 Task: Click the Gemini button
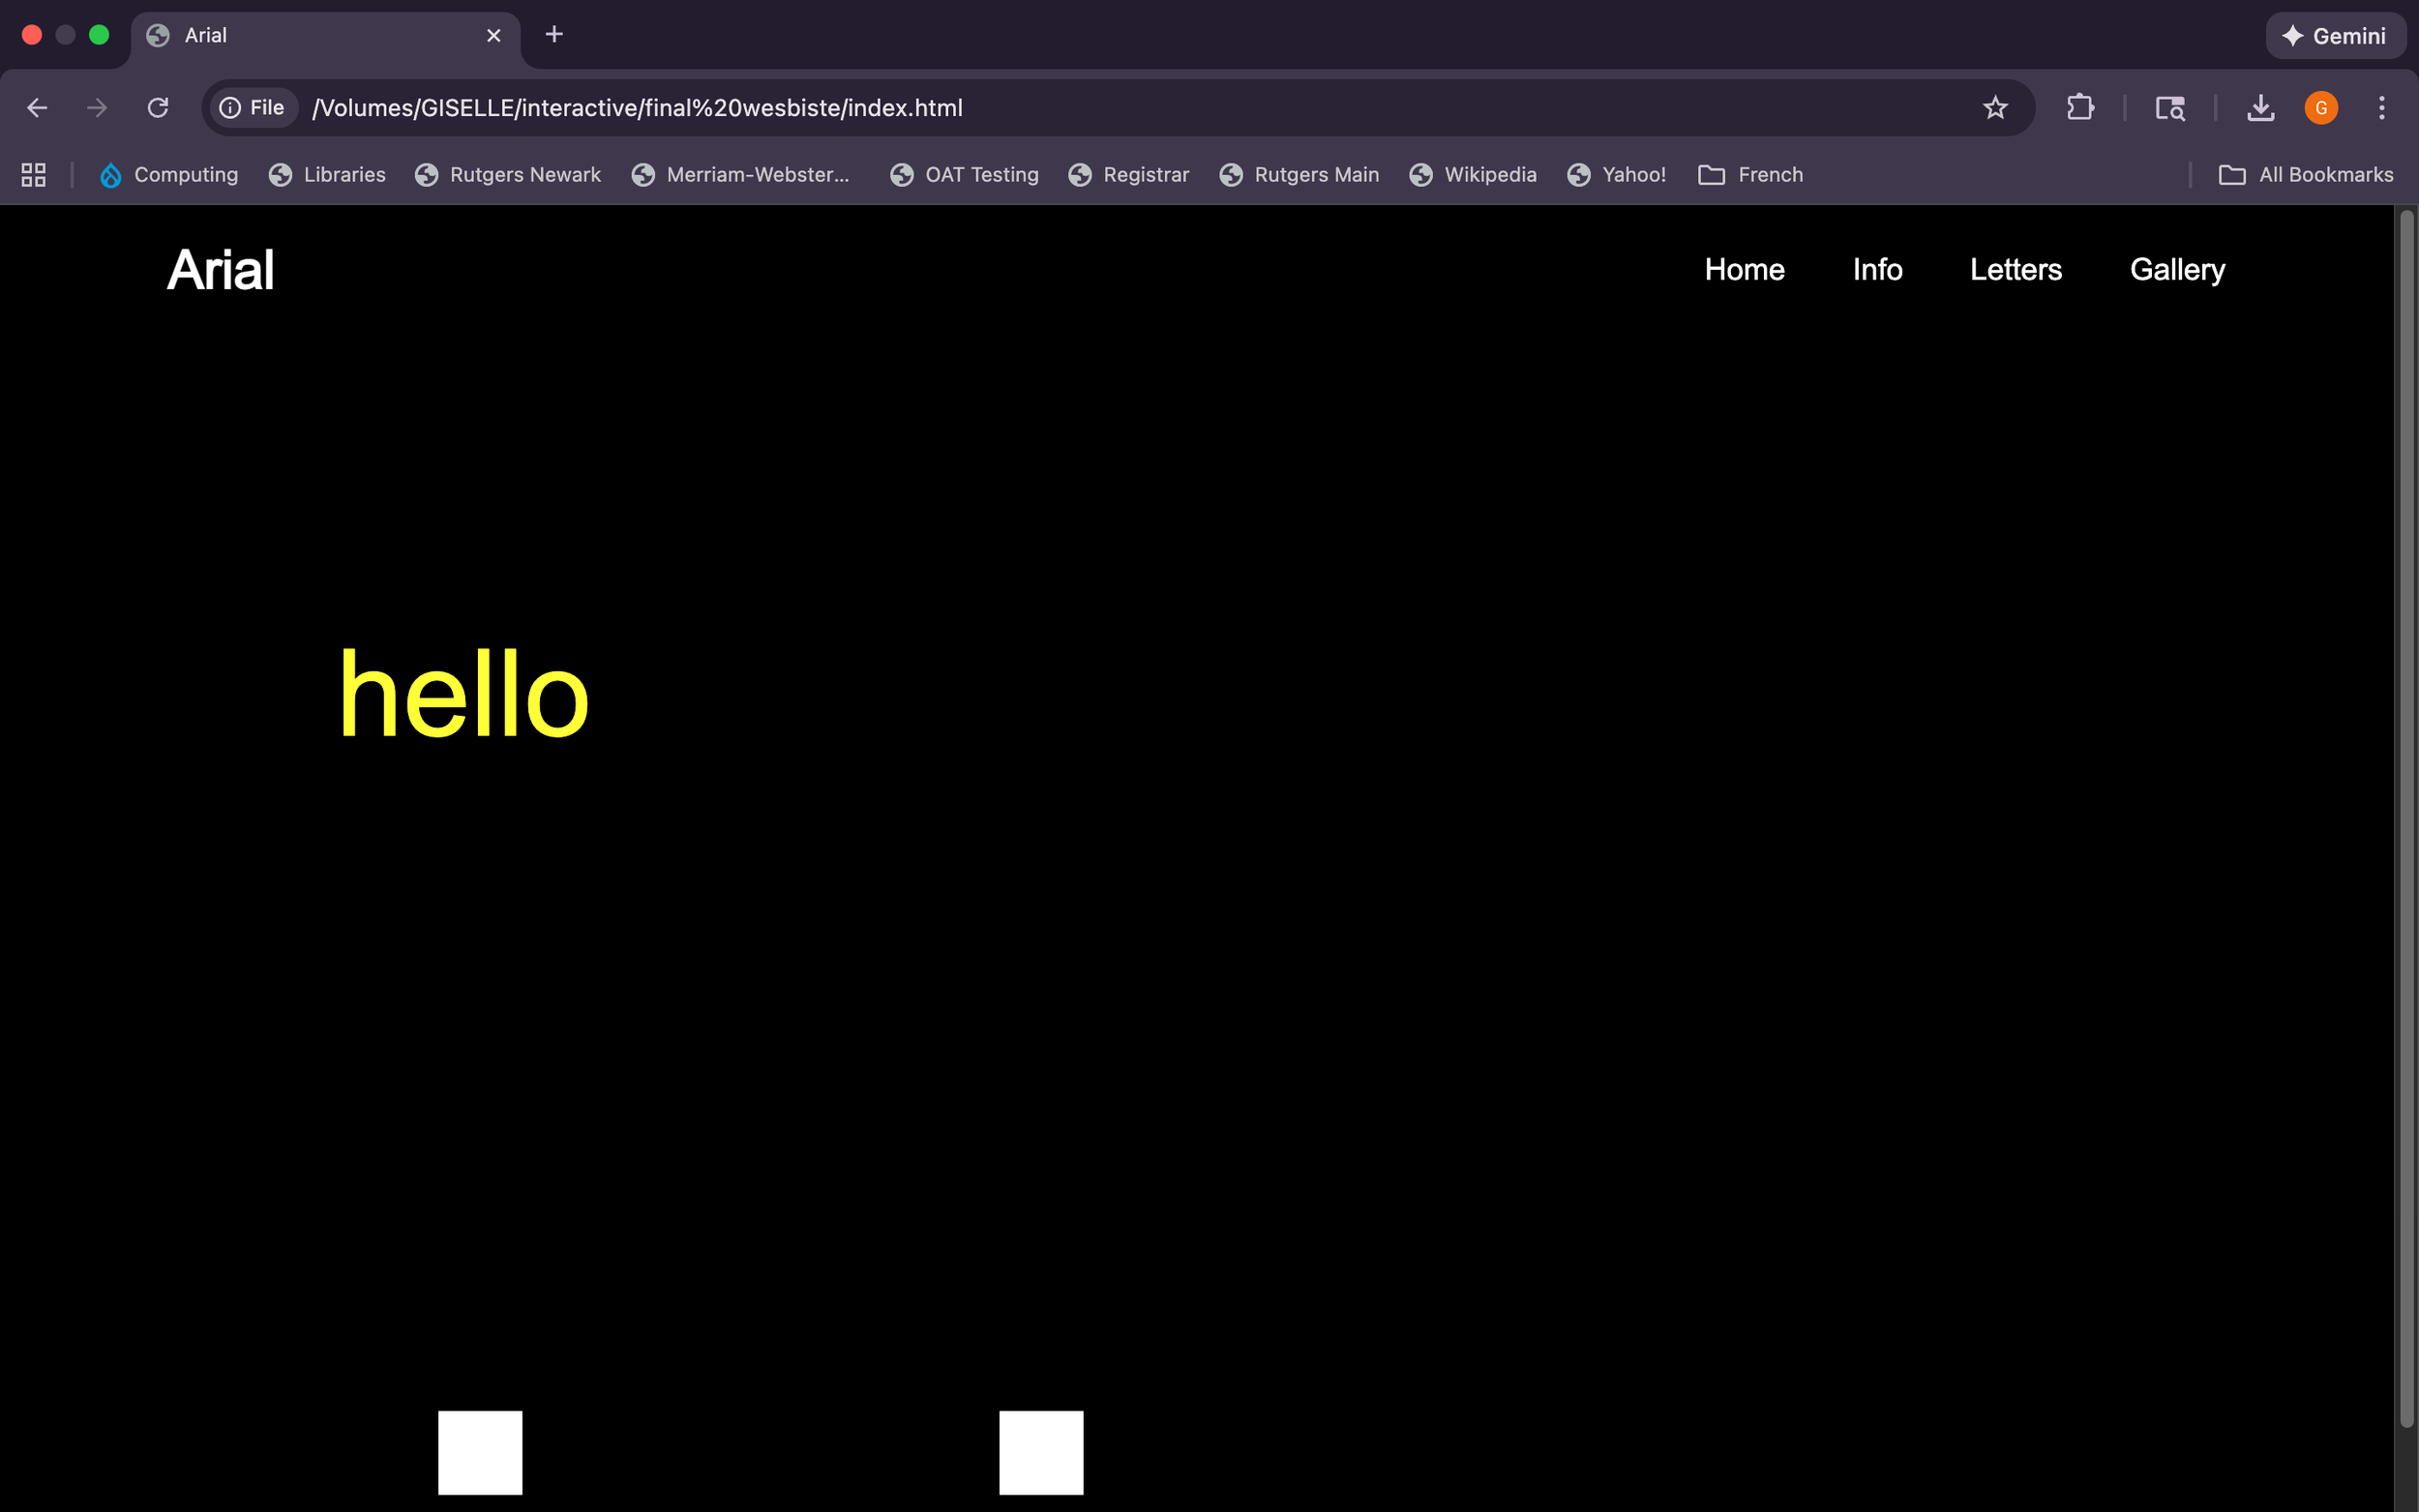(2336, 35)
